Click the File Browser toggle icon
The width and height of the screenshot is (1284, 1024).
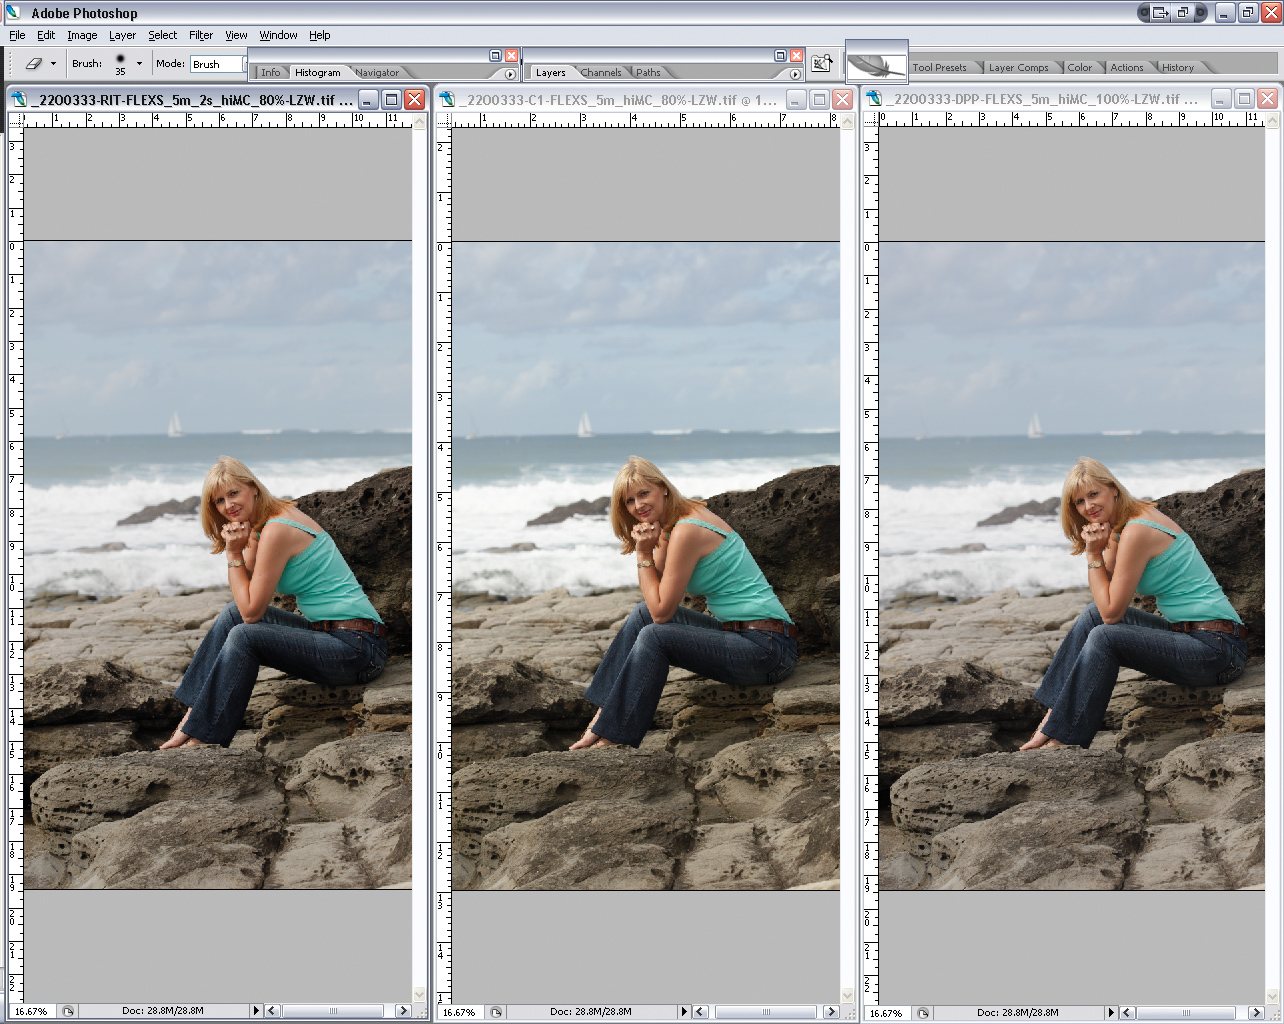[822, 63]
